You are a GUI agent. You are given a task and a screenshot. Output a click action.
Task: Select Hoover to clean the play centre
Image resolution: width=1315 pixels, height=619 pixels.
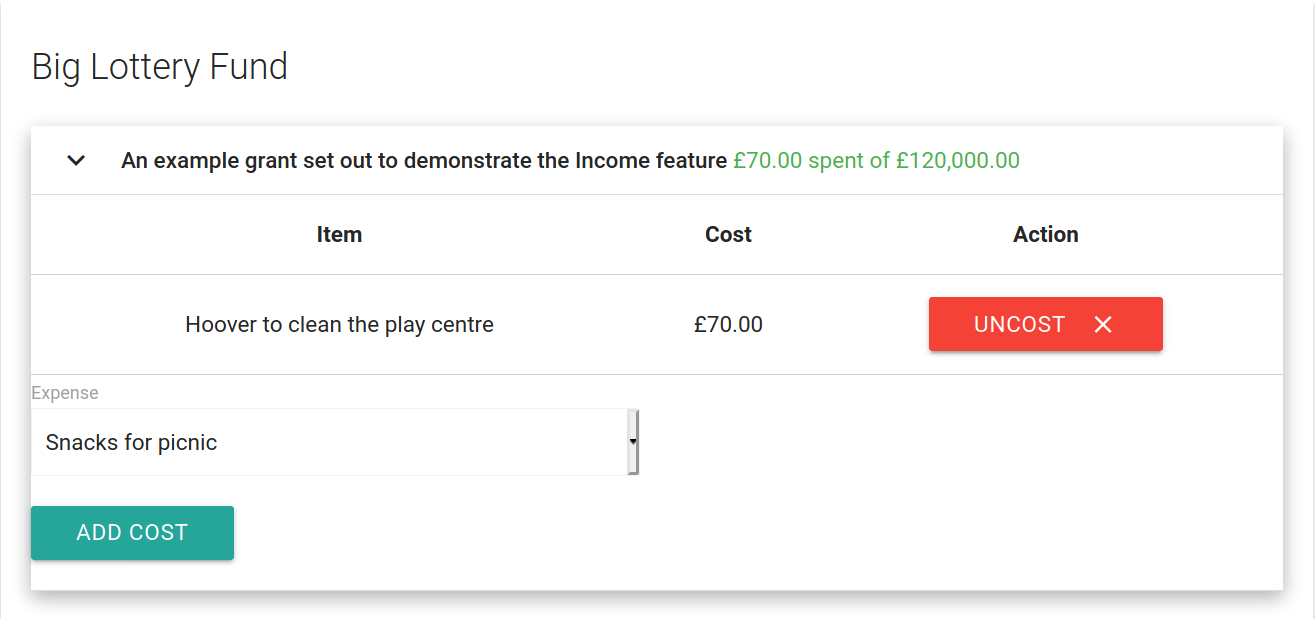(x=339, y=325)
